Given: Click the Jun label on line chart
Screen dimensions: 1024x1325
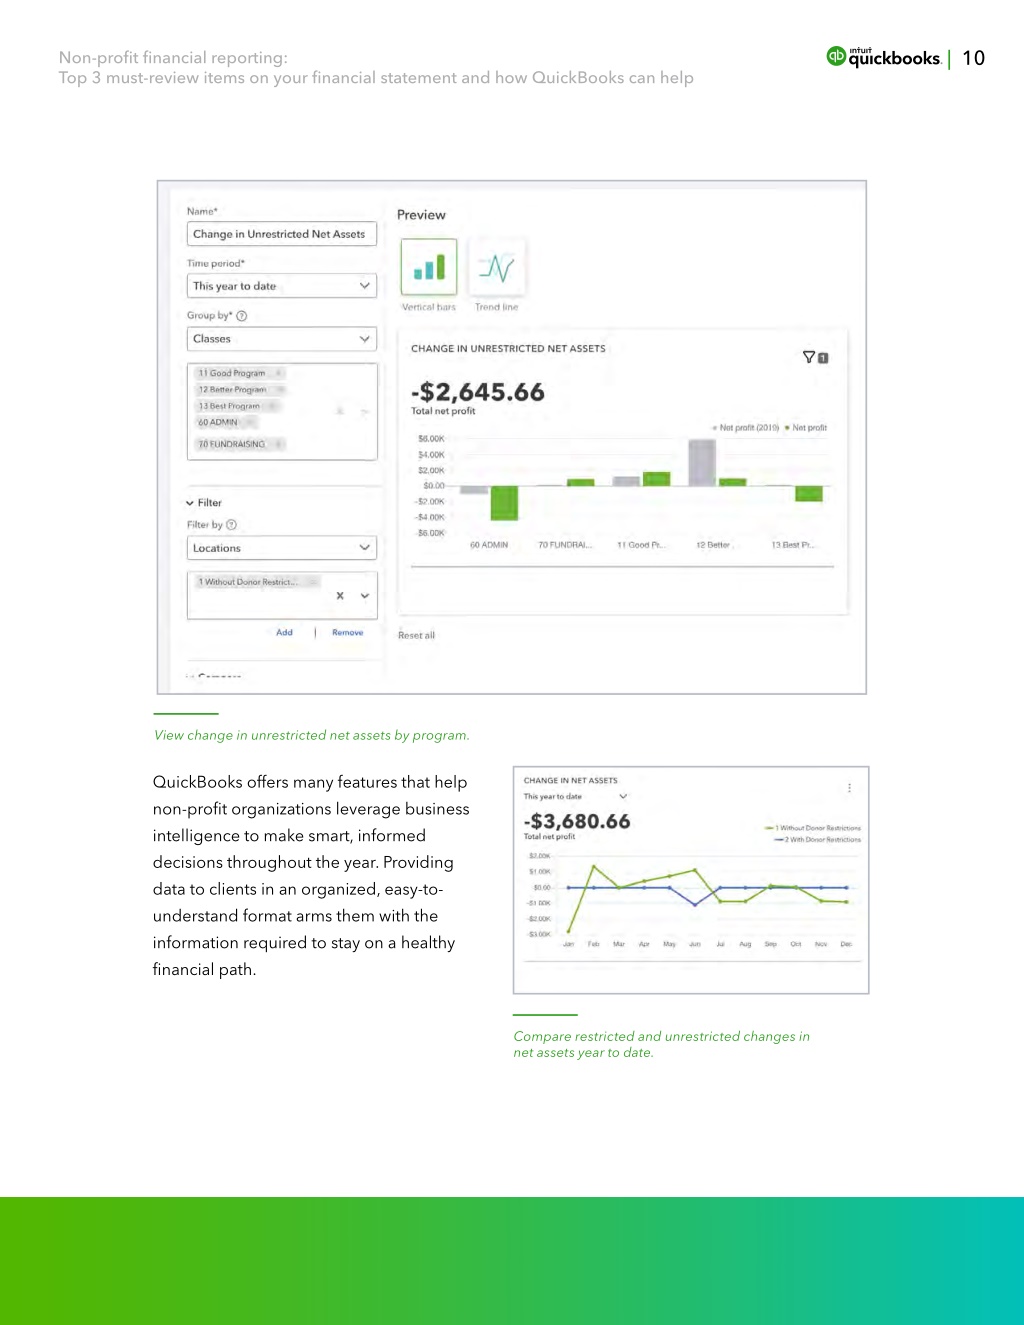Looking at the screenshot, I should pyautogui.click(x=695, y=944).
